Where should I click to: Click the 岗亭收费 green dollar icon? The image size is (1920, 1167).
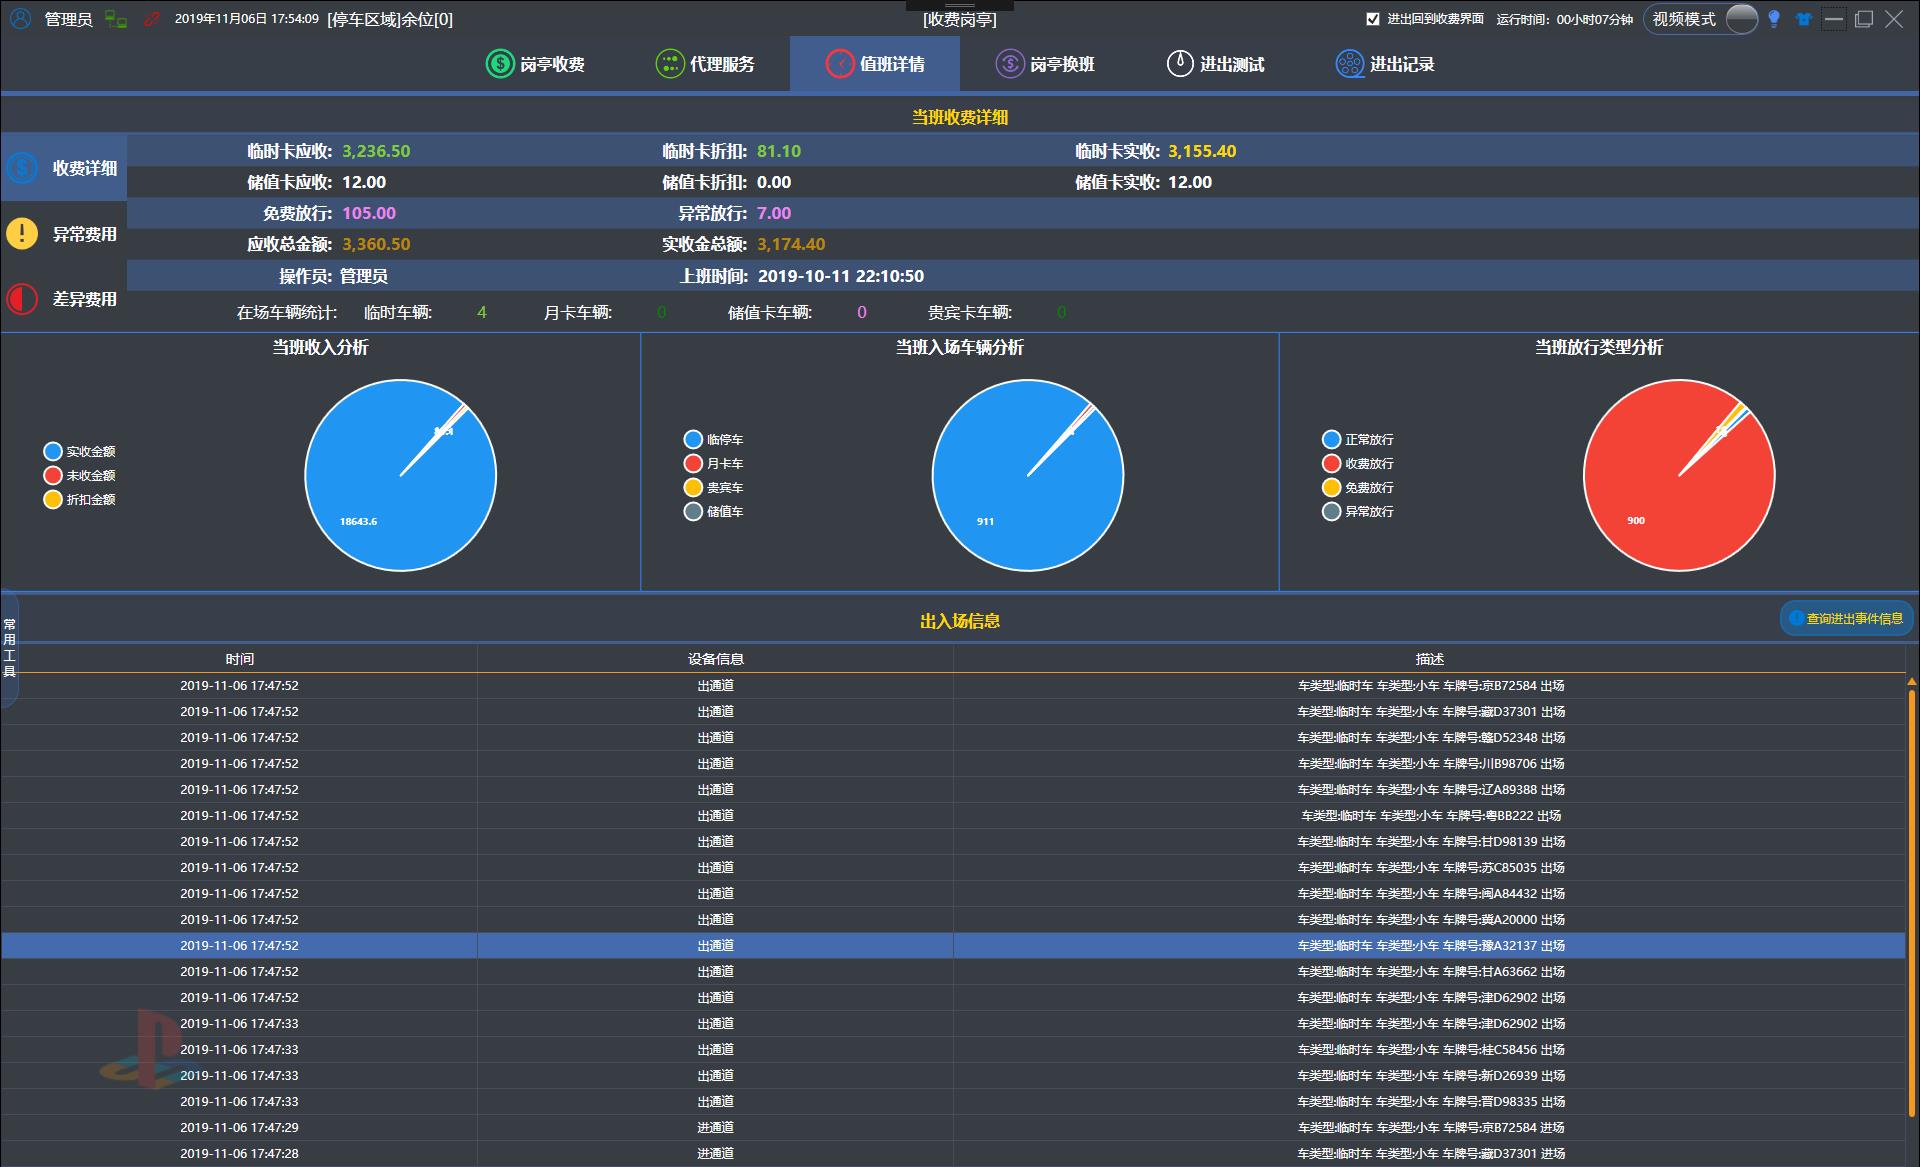[499, 64]
